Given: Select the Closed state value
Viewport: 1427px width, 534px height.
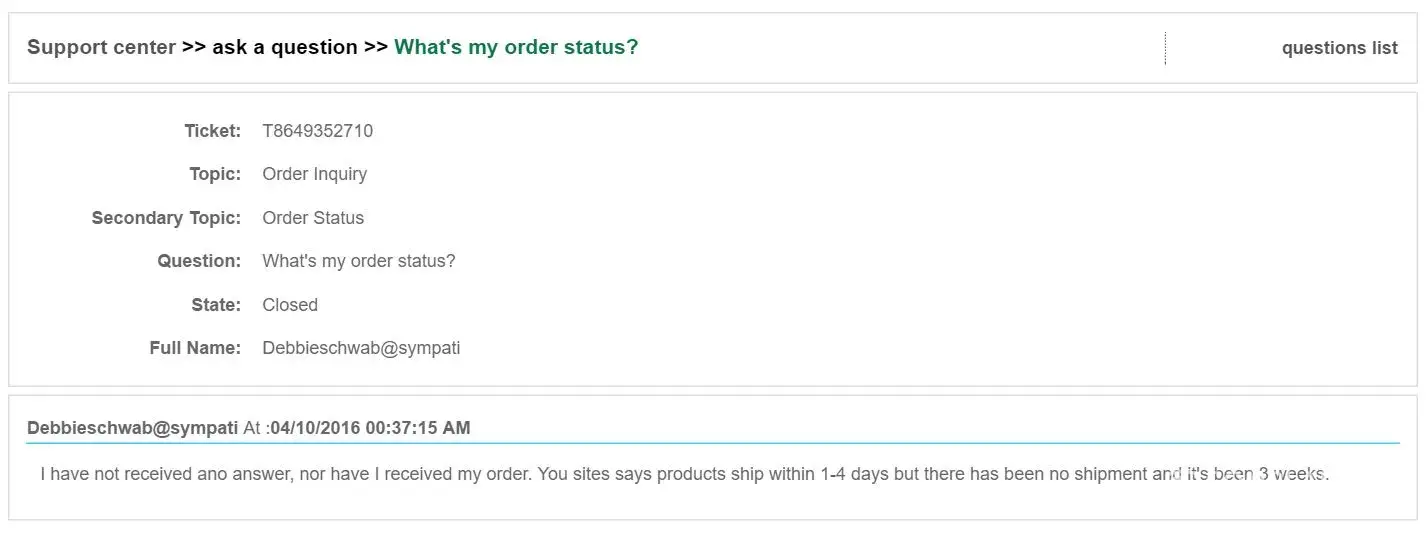Looking at the screenshot, I should pyautogui.click(x=290, y=305).
